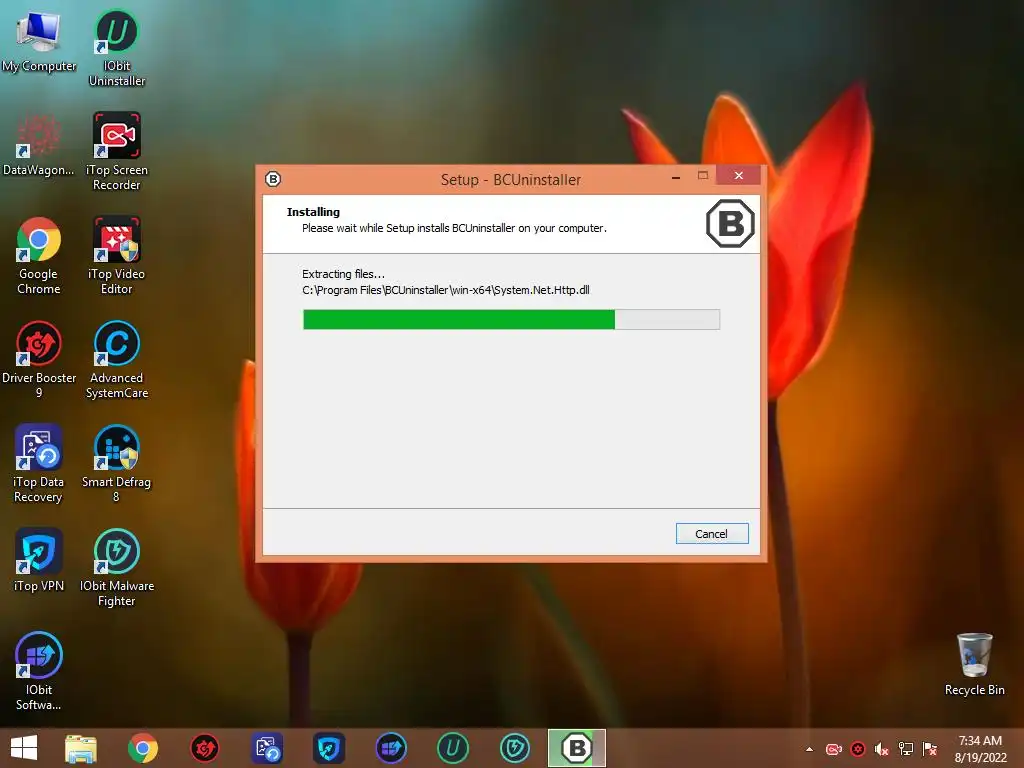Launch IObit Malware Fighter shortcut
1024x768 pixels.
(117, 568)
